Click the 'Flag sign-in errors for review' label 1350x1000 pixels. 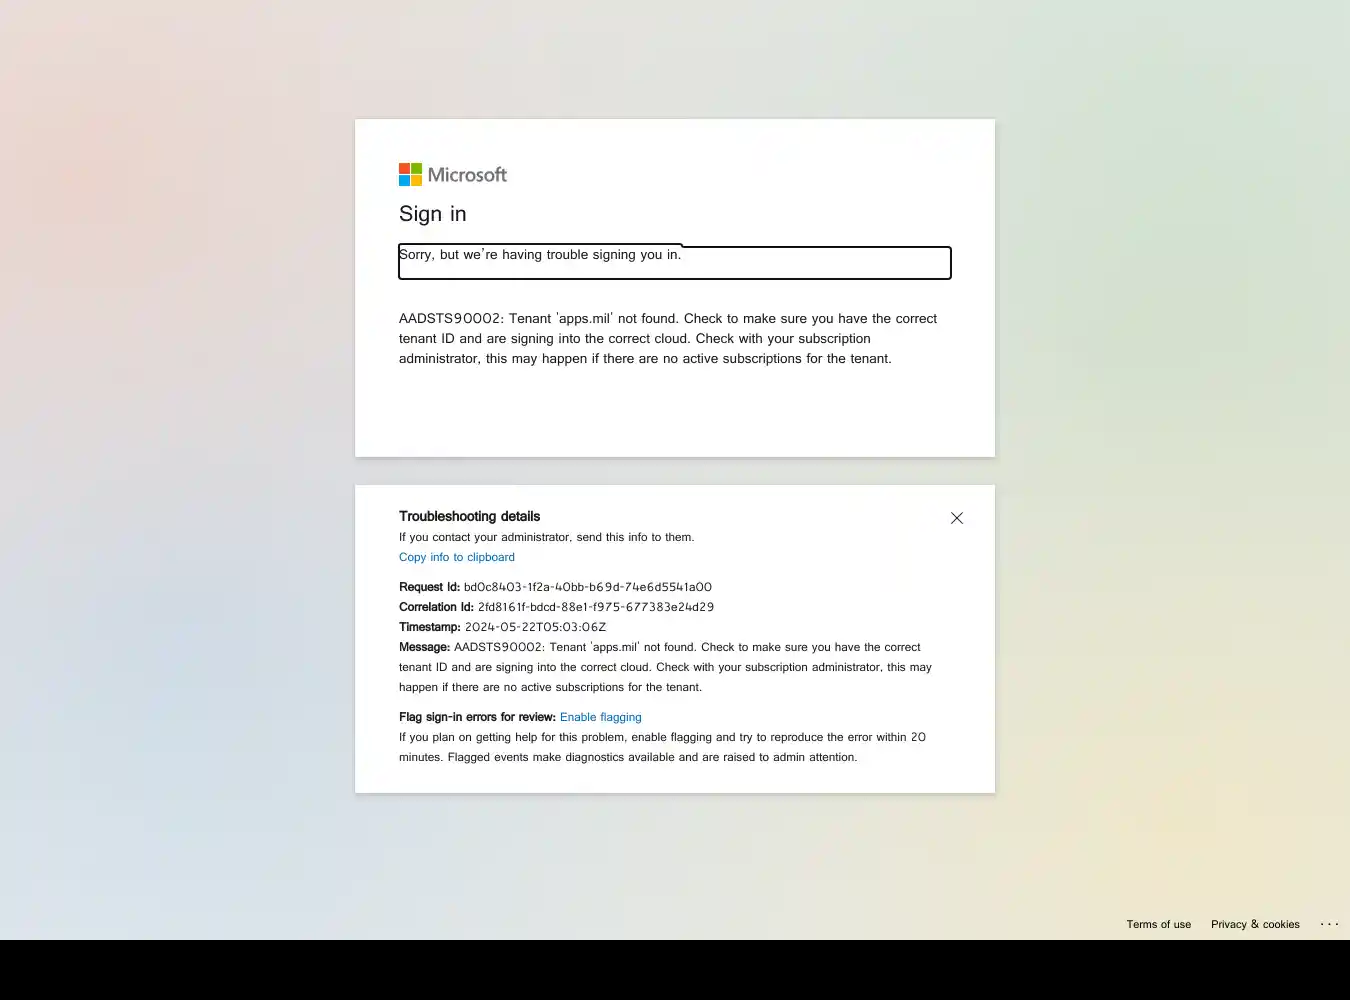[477, 717]
